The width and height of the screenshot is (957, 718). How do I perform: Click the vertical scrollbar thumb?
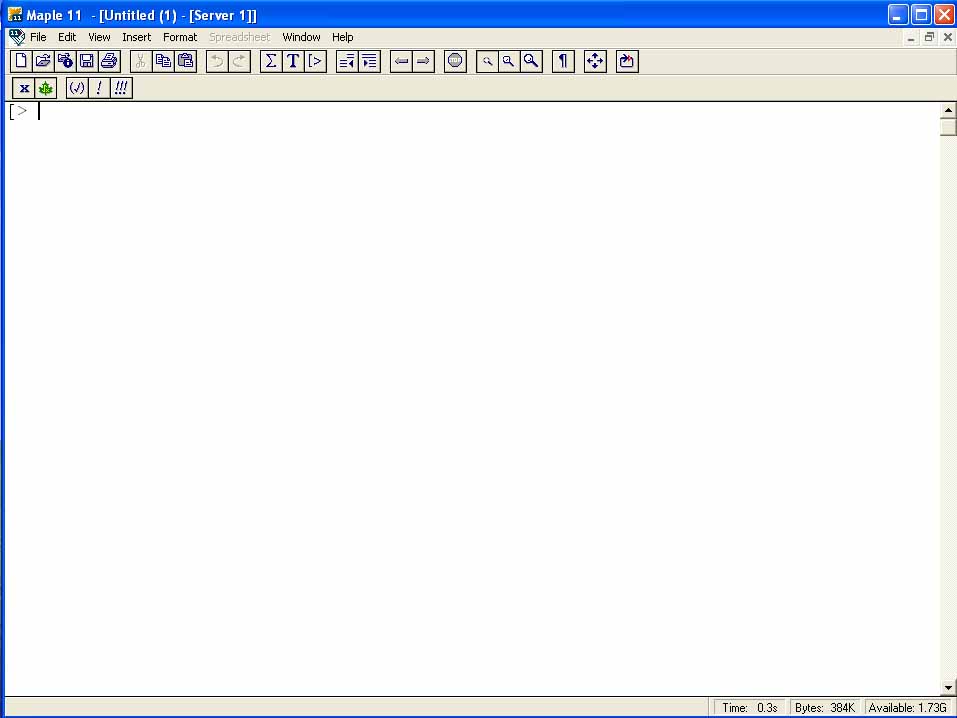click(948, 127)
